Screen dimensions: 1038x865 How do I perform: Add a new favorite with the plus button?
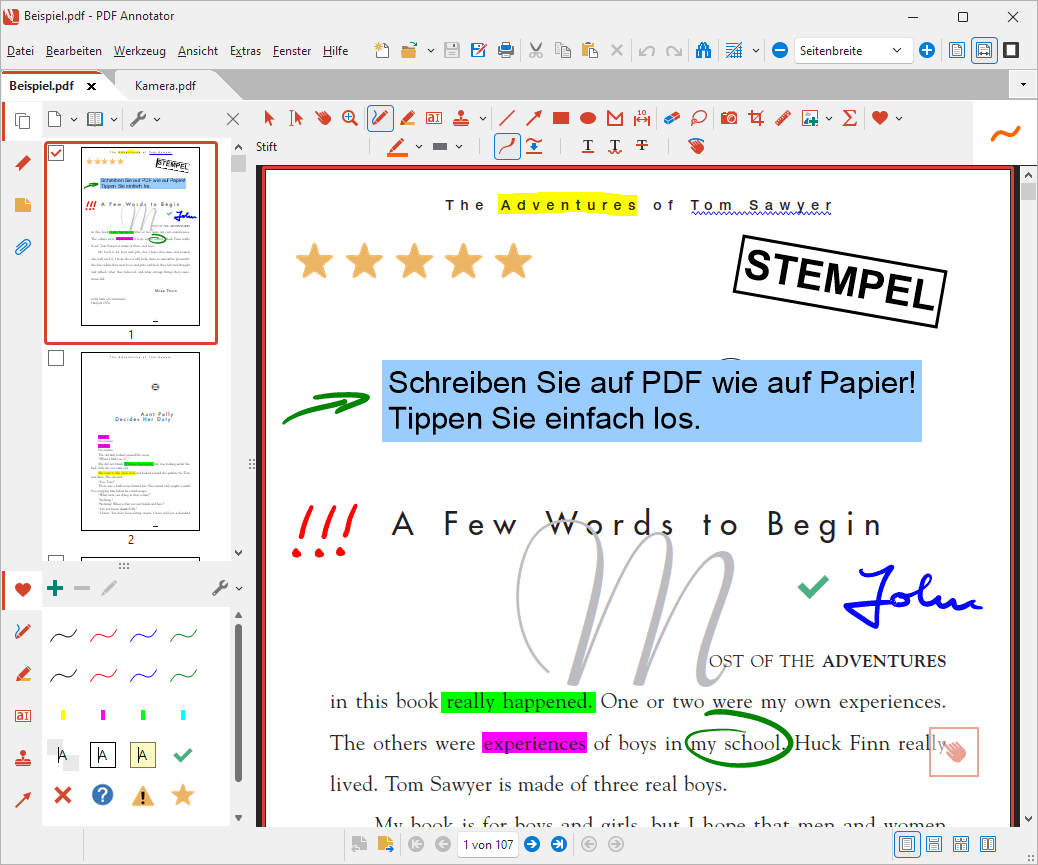(55, 588)
